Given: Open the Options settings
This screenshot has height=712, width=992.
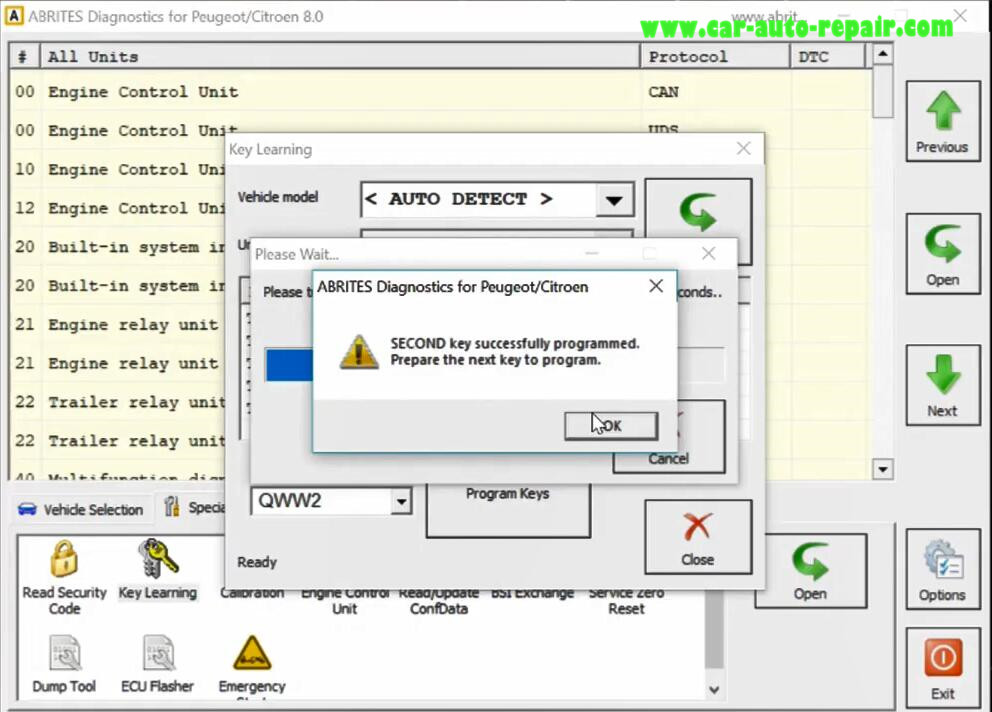Looking at the screenshot, I should (x=943, y=570).
